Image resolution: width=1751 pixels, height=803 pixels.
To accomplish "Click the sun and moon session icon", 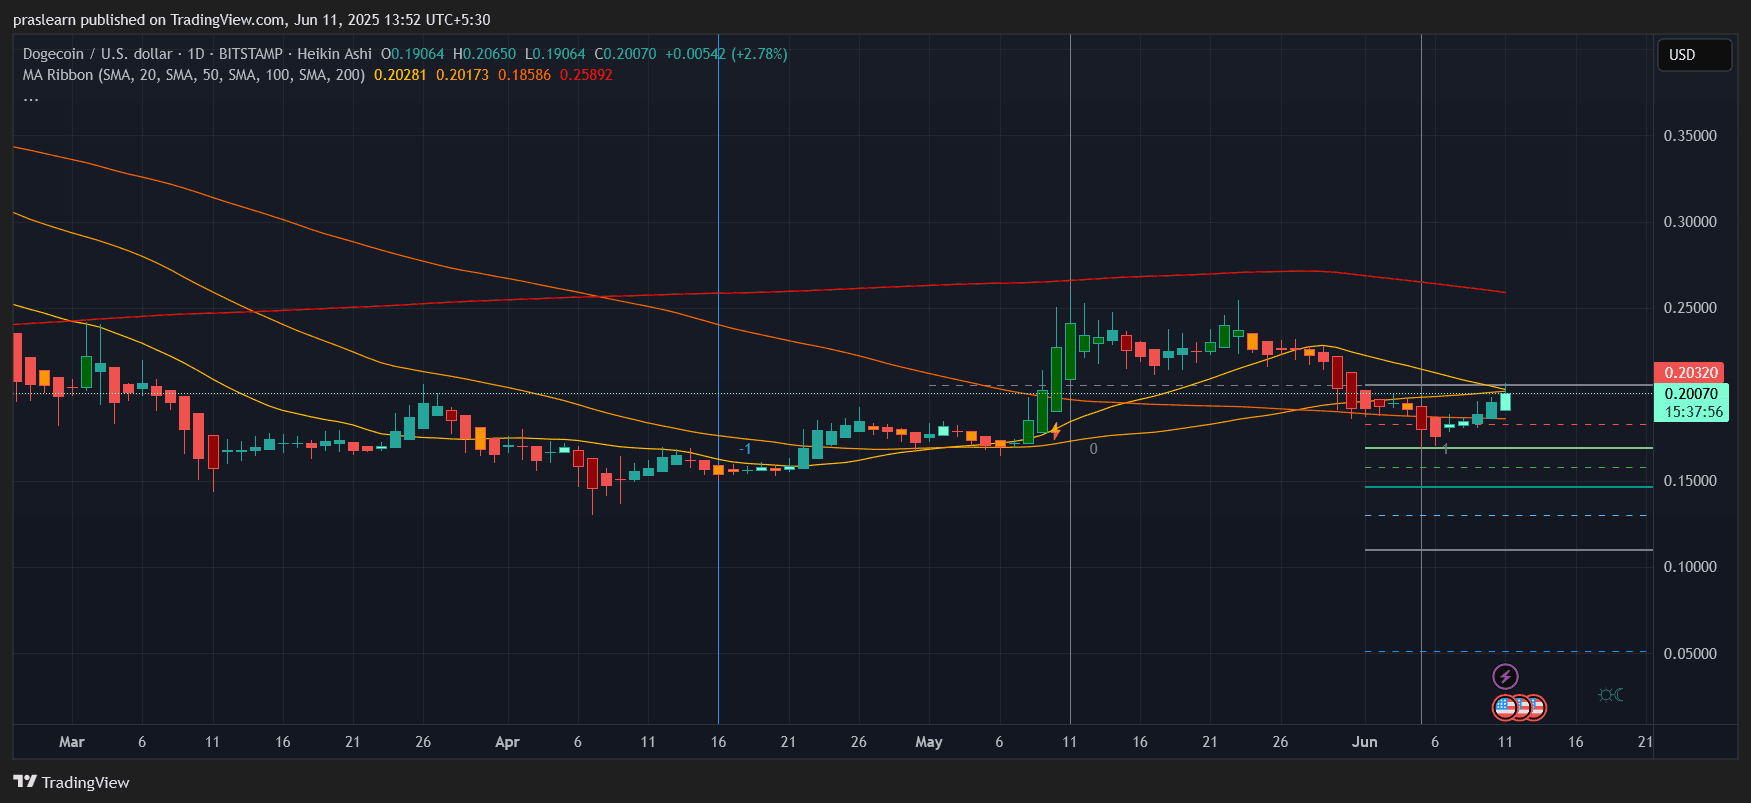I will (1610, 695).
